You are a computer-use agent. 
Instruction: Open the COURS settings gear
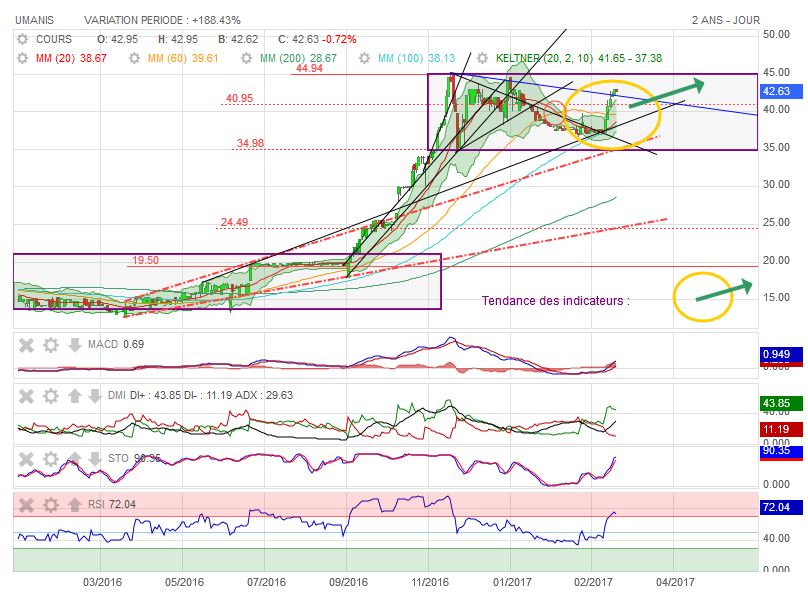click(x=22, y=39)
